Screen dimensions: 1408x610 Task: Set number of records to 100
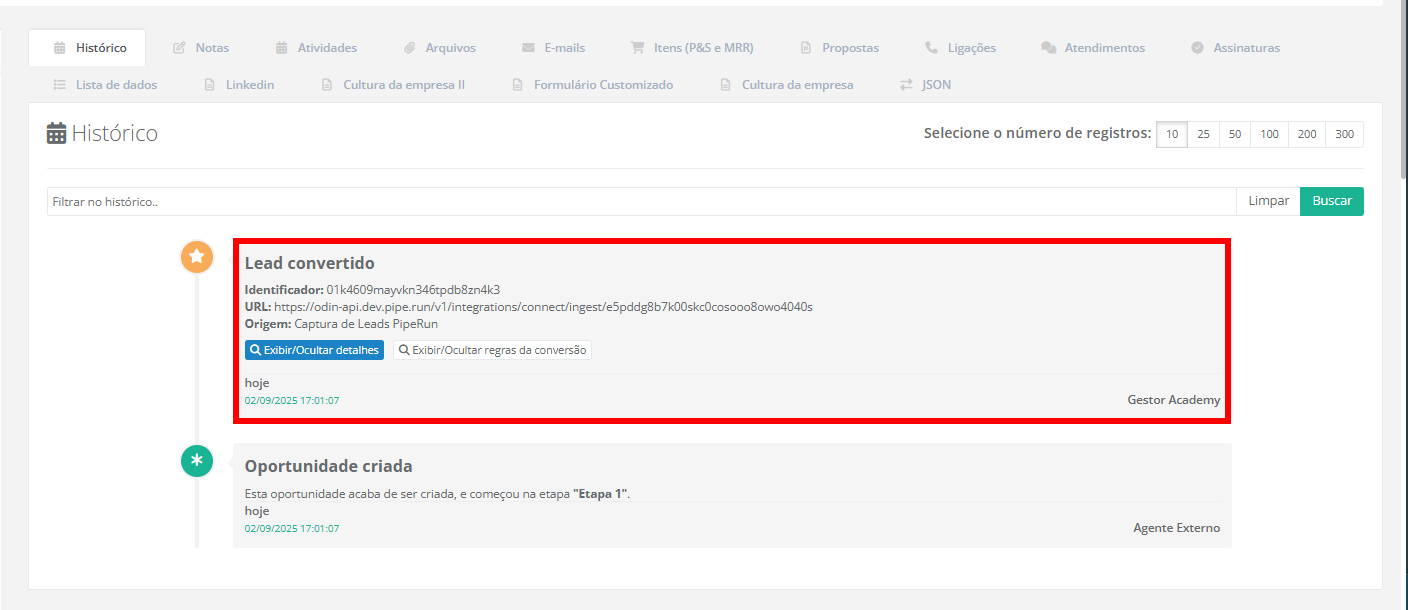pos(1269,134)
